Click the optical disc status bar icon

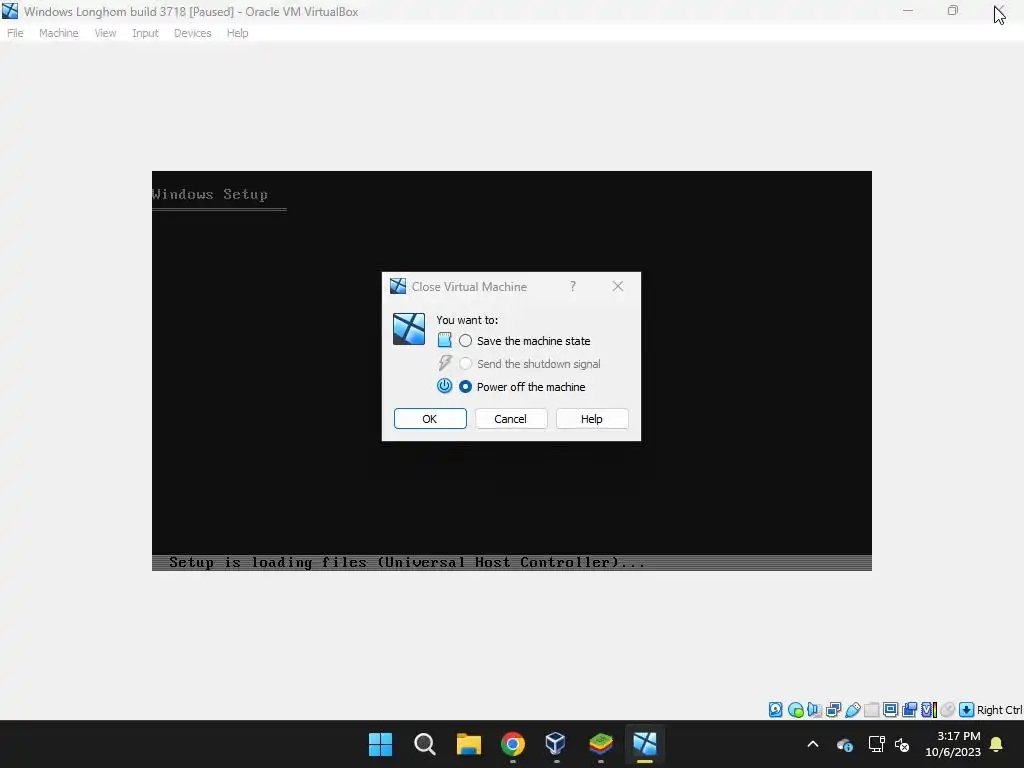point(795,710)
